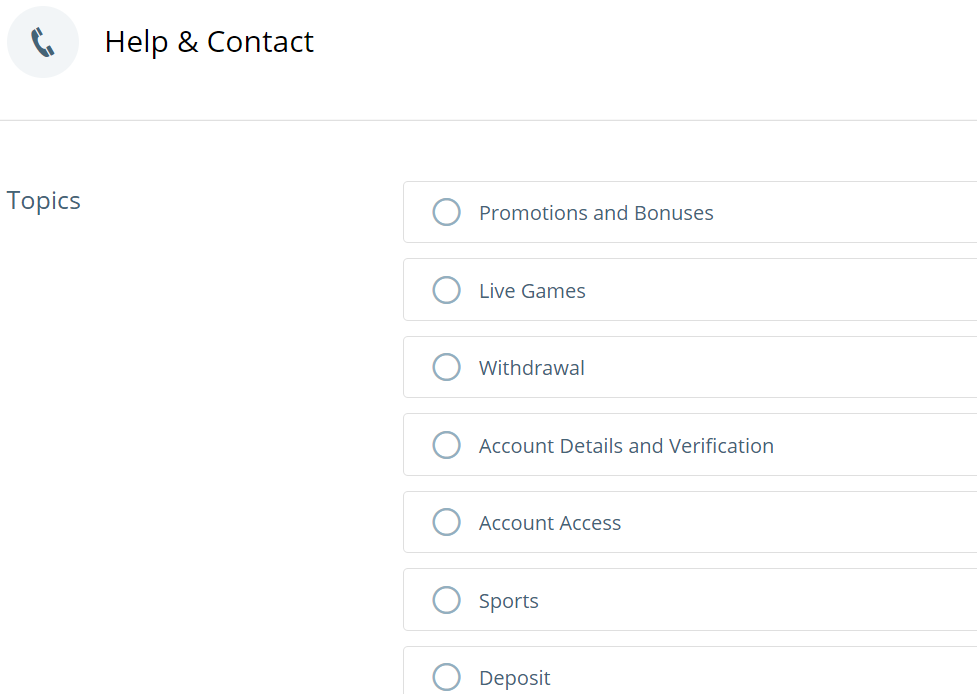This screenshot has height=694, width=977.
Task: Click the phone handset icon
Action: [42, 42]
